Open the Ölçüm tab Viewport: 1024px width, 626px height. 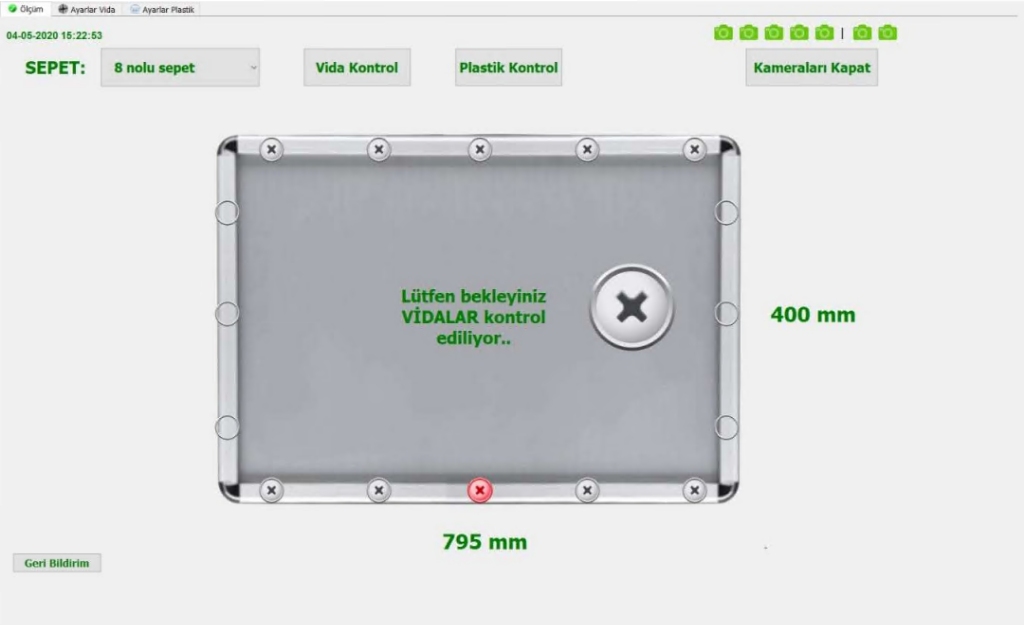point(25,9)
